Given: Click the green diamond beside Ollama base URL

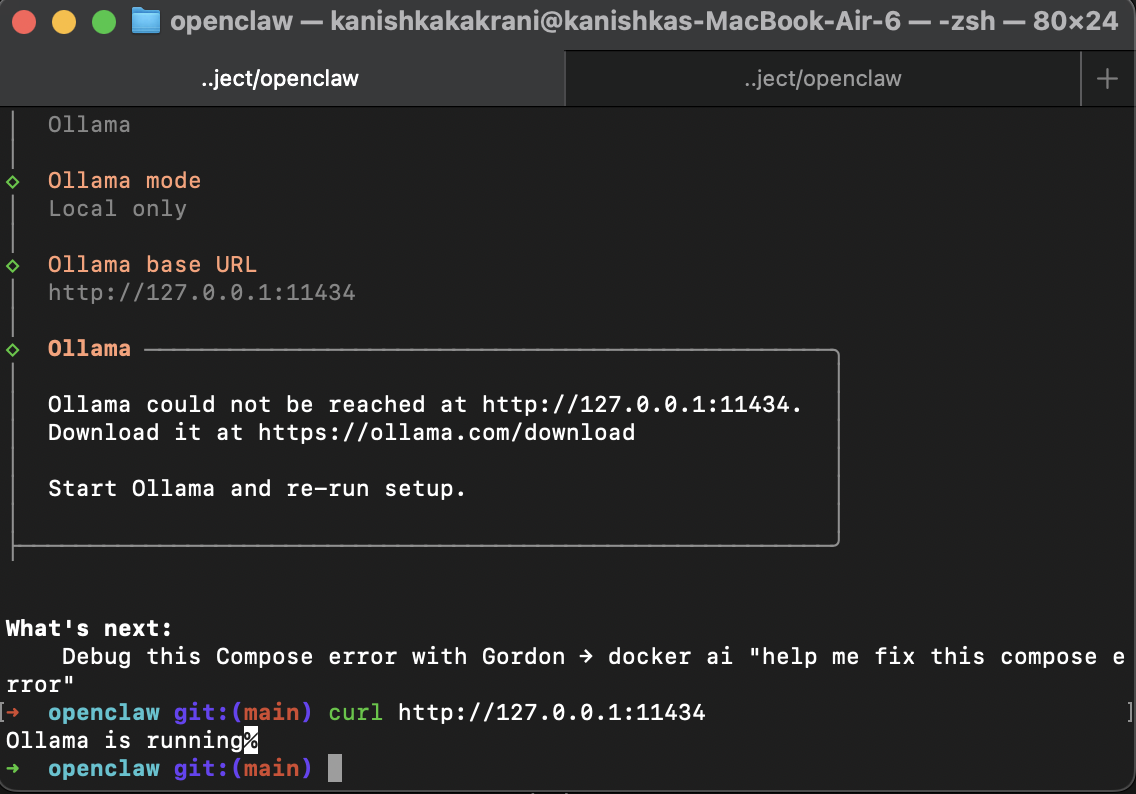Looking at the screenshot, I should [x=13, y=265].
